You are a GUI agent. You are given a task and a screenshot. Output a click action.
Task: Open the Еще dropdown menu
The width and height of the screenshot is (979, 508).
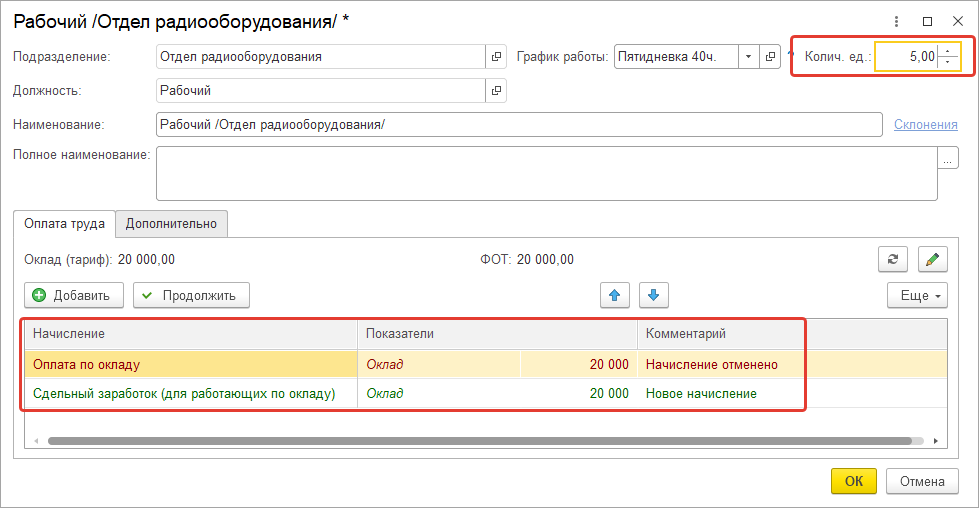[916, 296]
